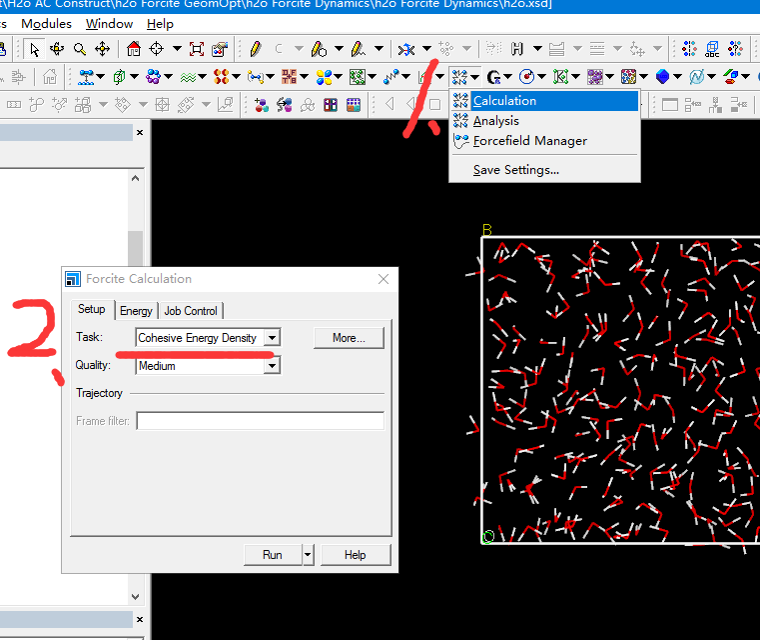Image resolution: width=760 pixels, height=640 pixels.
Task: Click the GULP module G icon
Action: point(493,77)
